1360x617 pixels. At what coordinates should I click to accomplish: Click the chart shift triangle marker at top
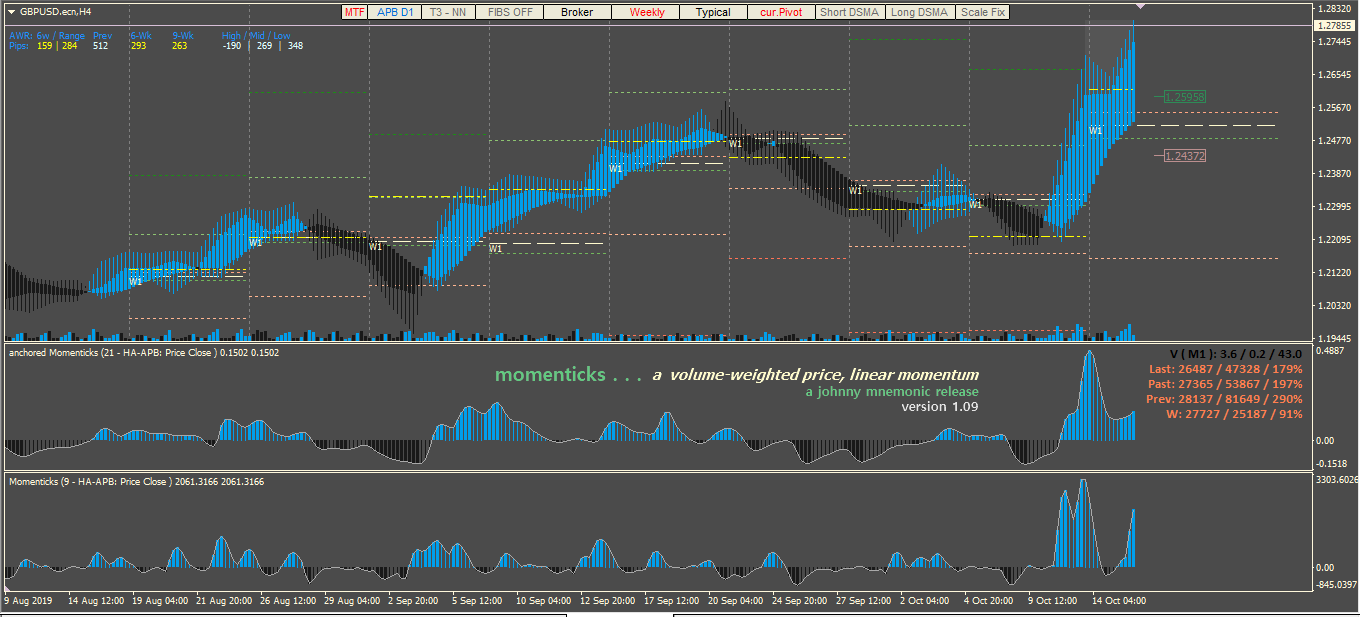[x=1141, y=7]
